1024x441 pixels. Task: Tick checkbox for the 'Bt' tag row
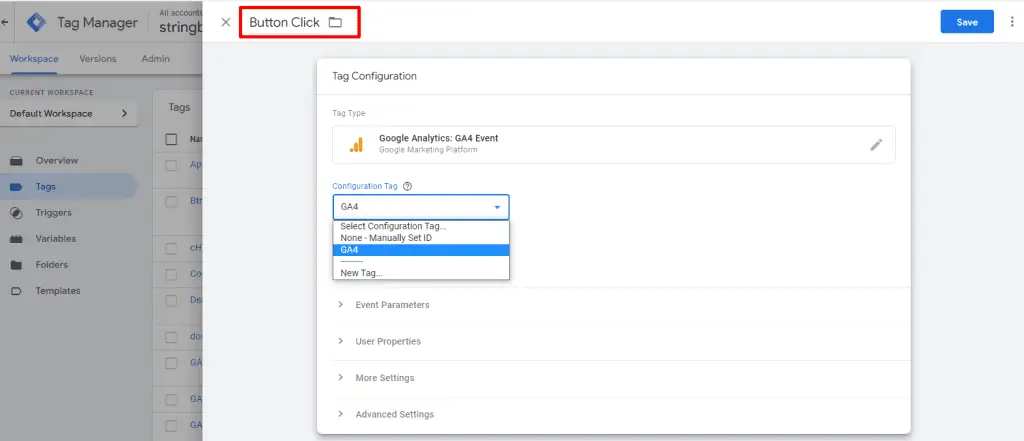coord(171,202)
